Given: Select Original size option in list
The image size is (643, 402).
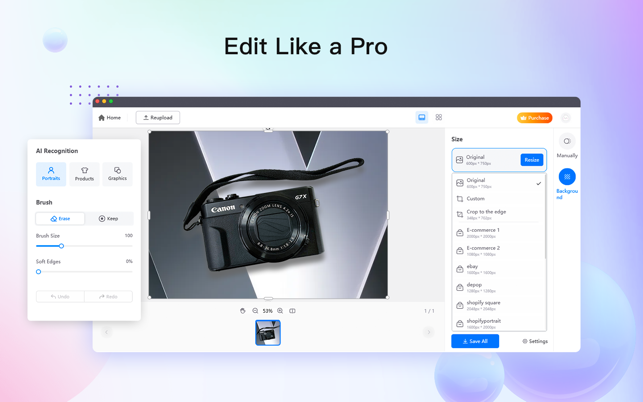Looking at the screenshot, I should pos(499,183).
